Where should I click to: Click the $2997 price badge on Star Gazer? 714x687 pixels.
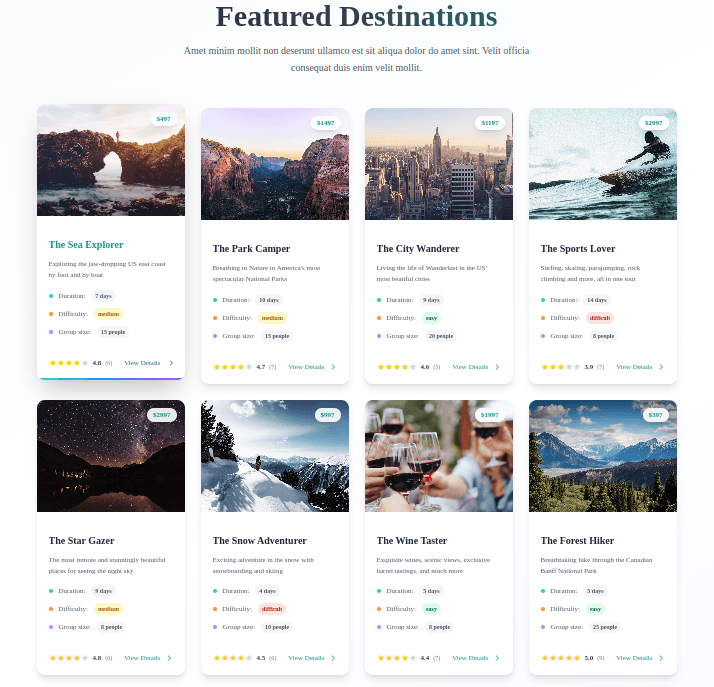162,415
